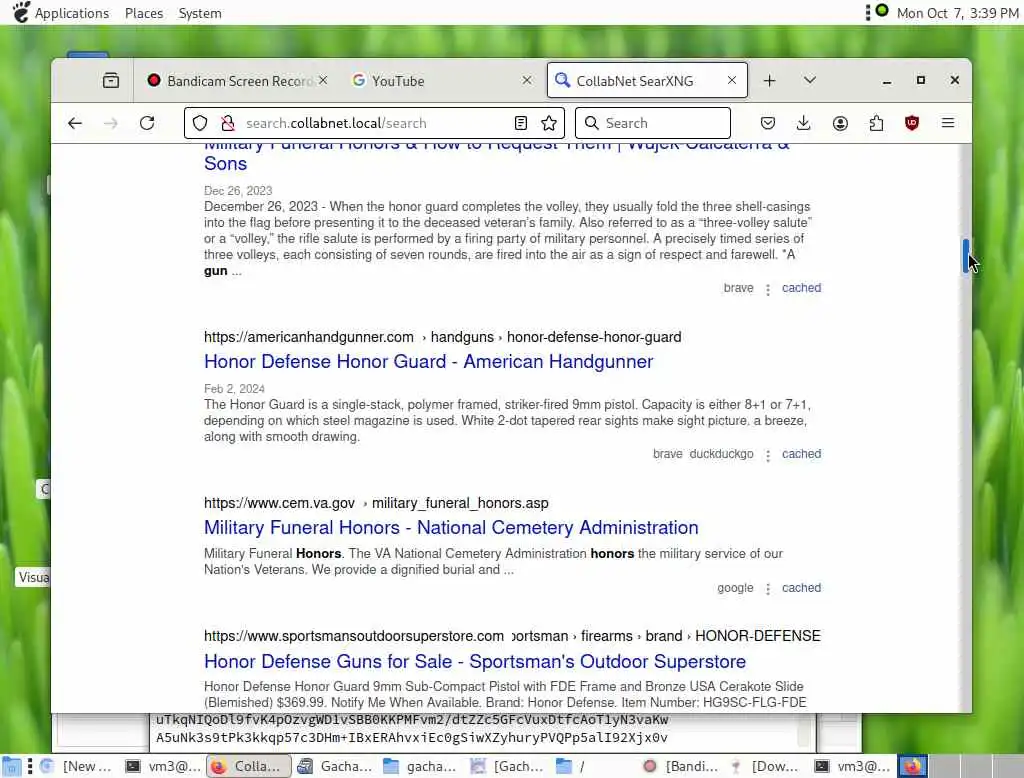Click the page vertical scrollbar thumb
Screen dimensions: 1024x778
965,255
